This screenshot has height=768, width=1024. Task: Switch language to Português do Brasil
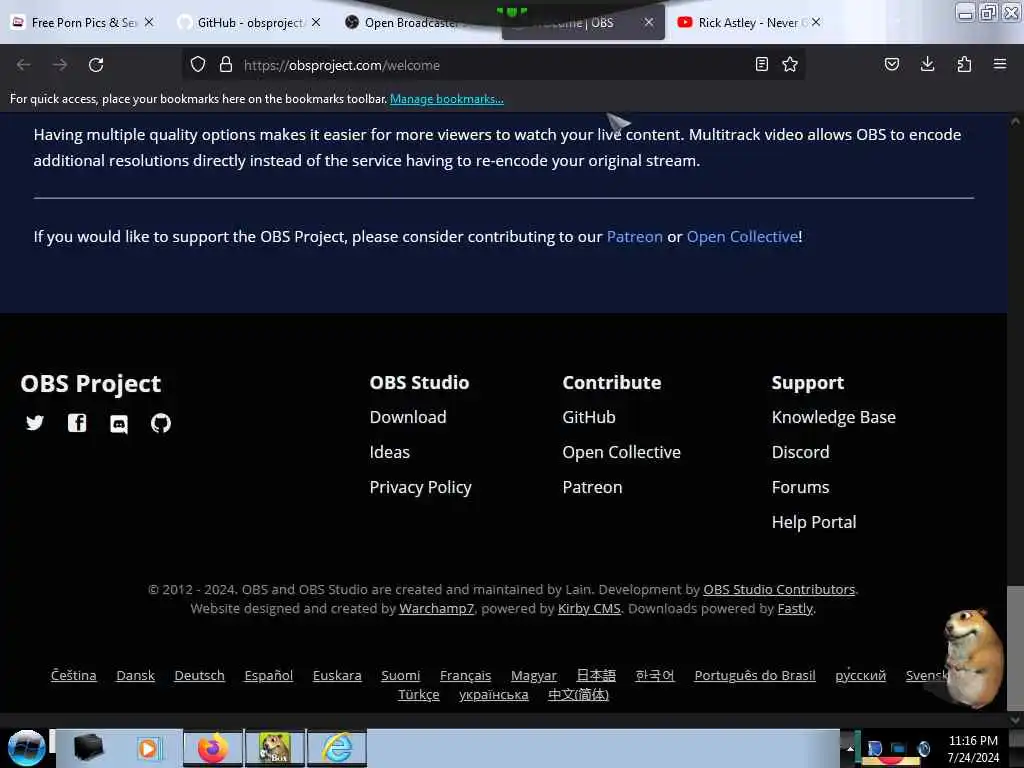point(754,675)
